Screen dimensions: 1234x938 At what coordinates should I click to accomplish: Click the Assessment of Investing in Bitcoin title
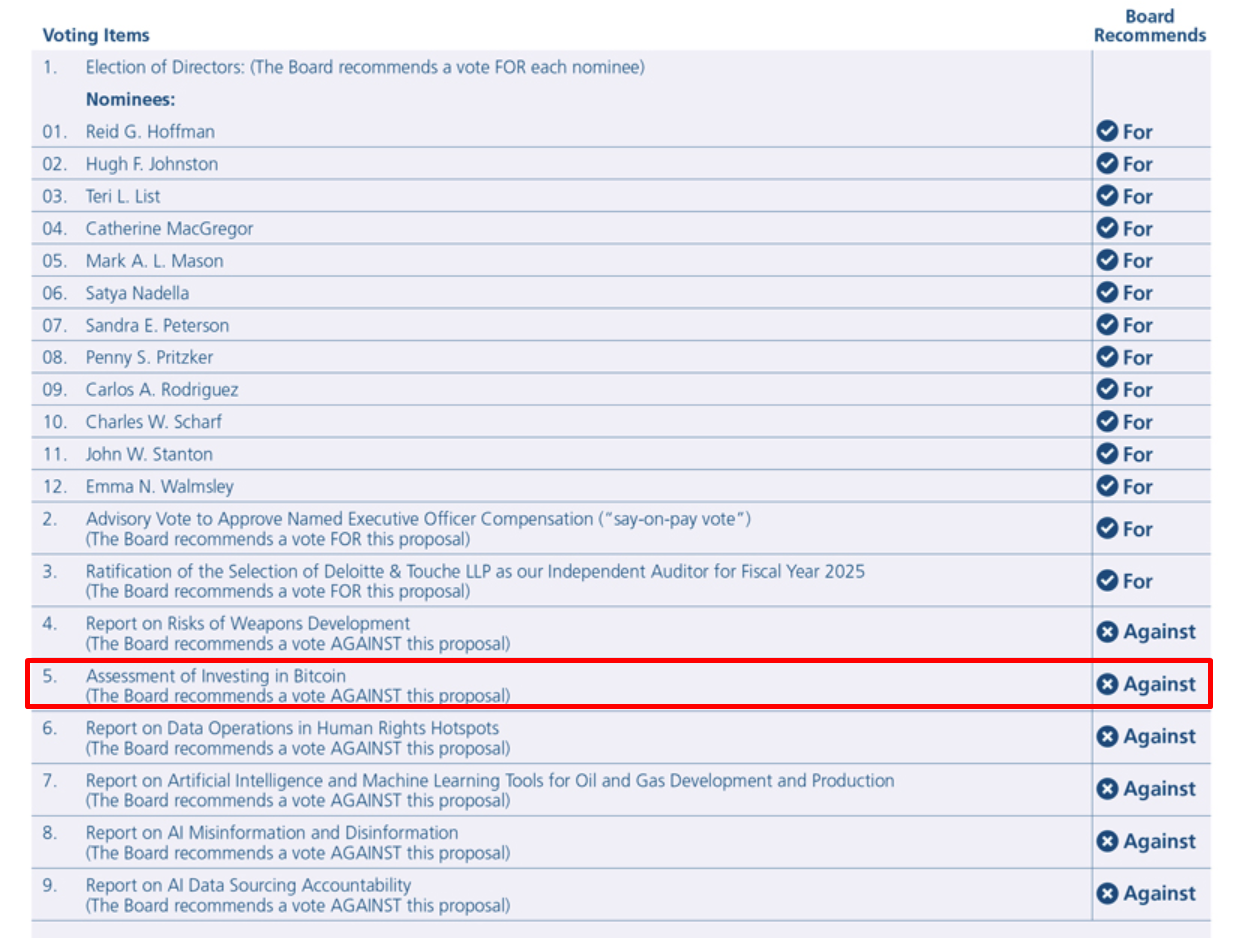216,676
